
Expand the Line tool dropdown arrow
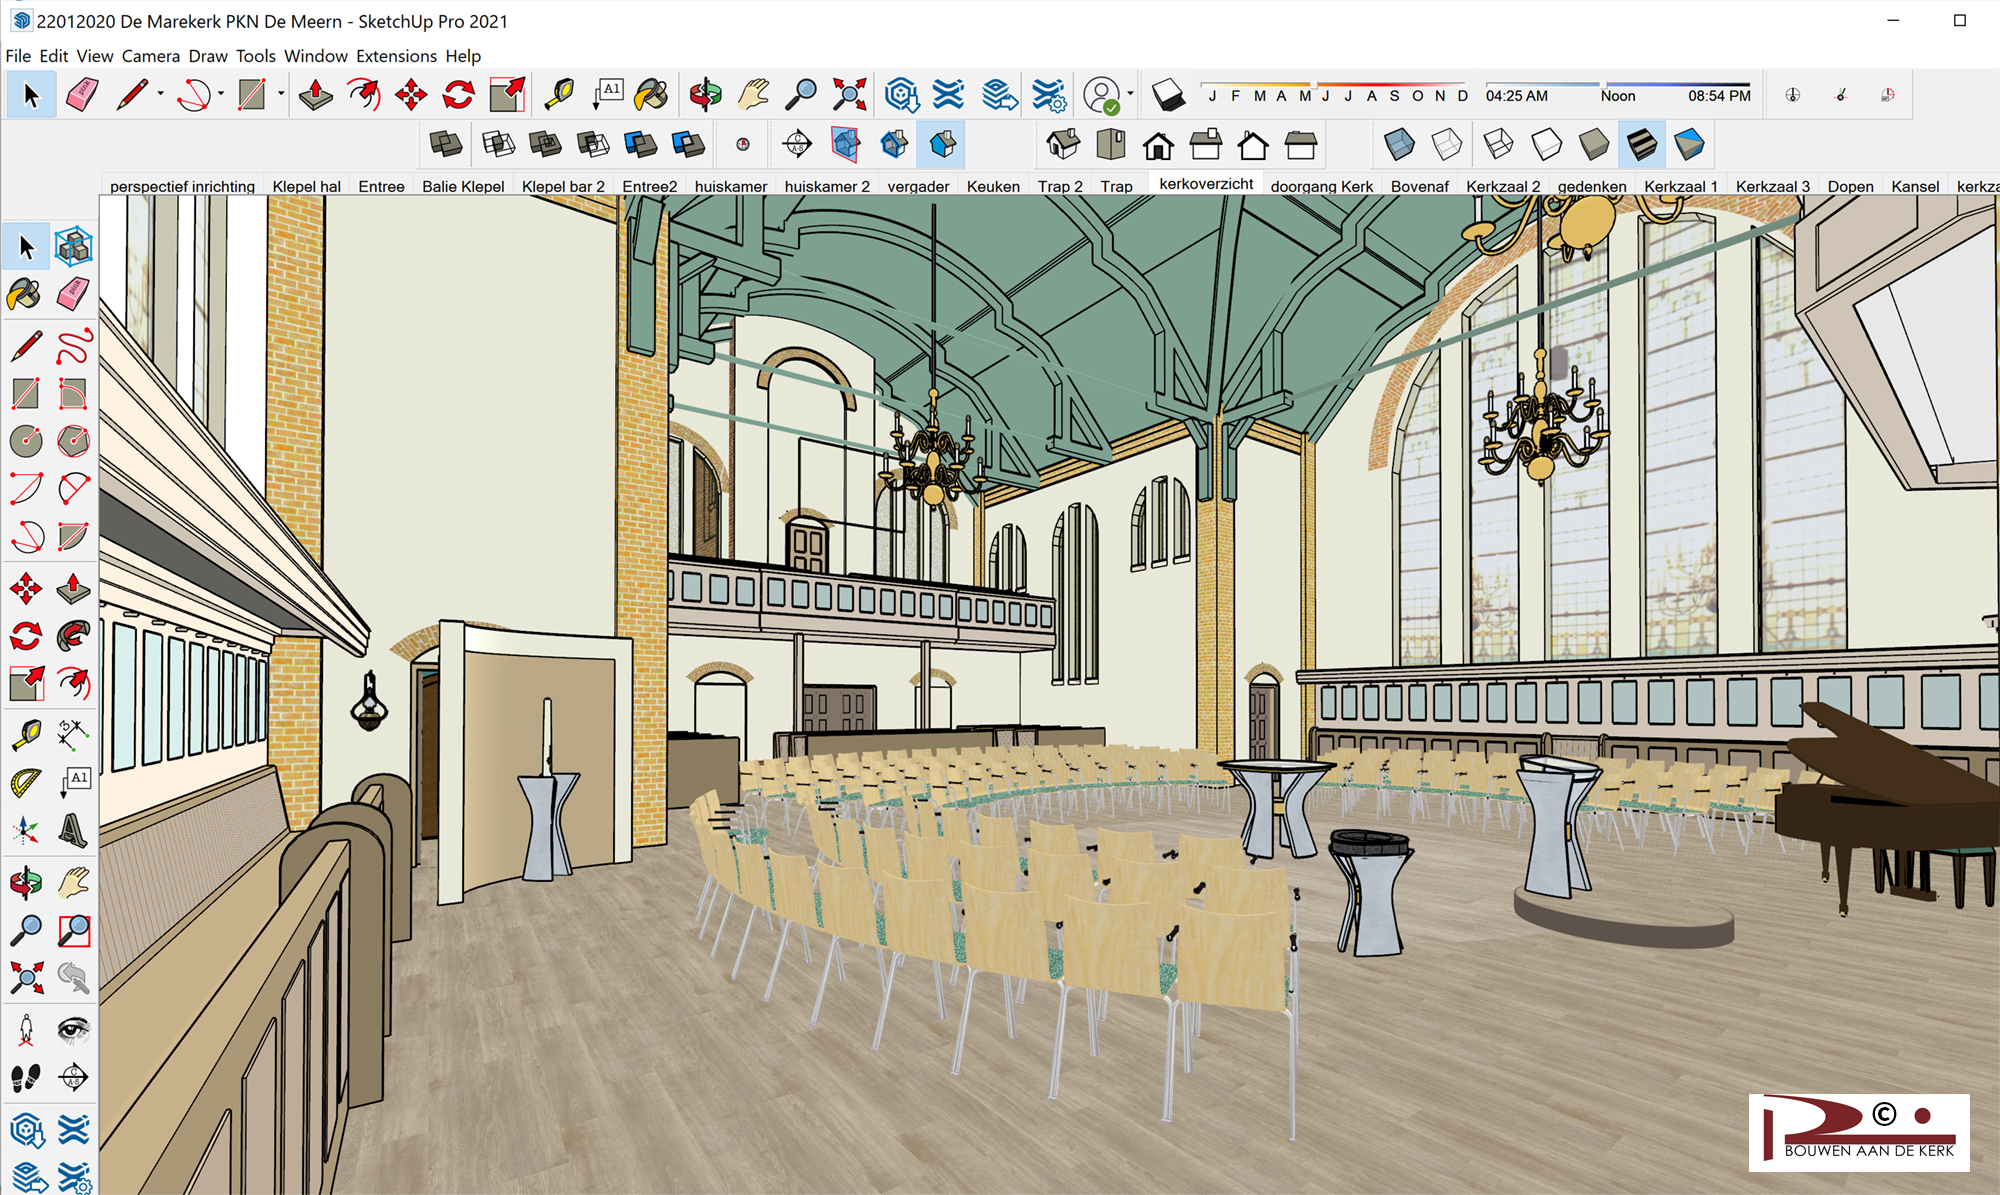tap(161, 95)
